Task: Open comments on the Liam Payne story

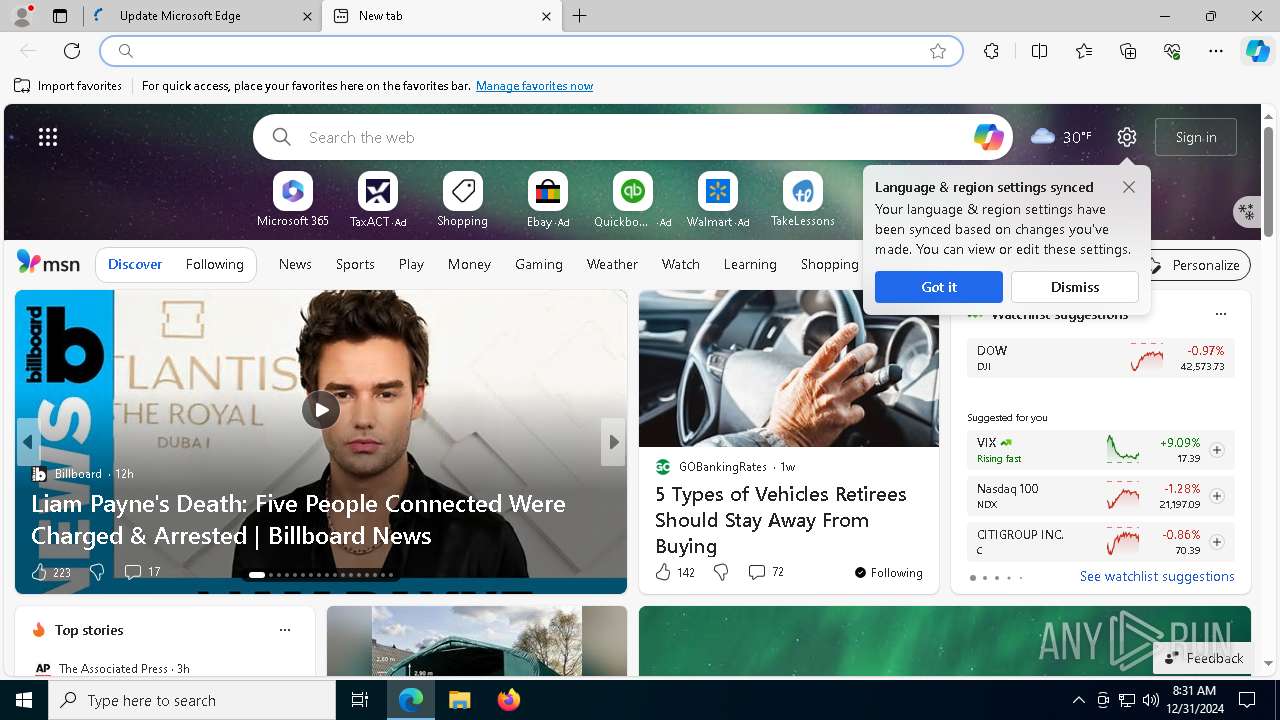Action: (141, 572)
